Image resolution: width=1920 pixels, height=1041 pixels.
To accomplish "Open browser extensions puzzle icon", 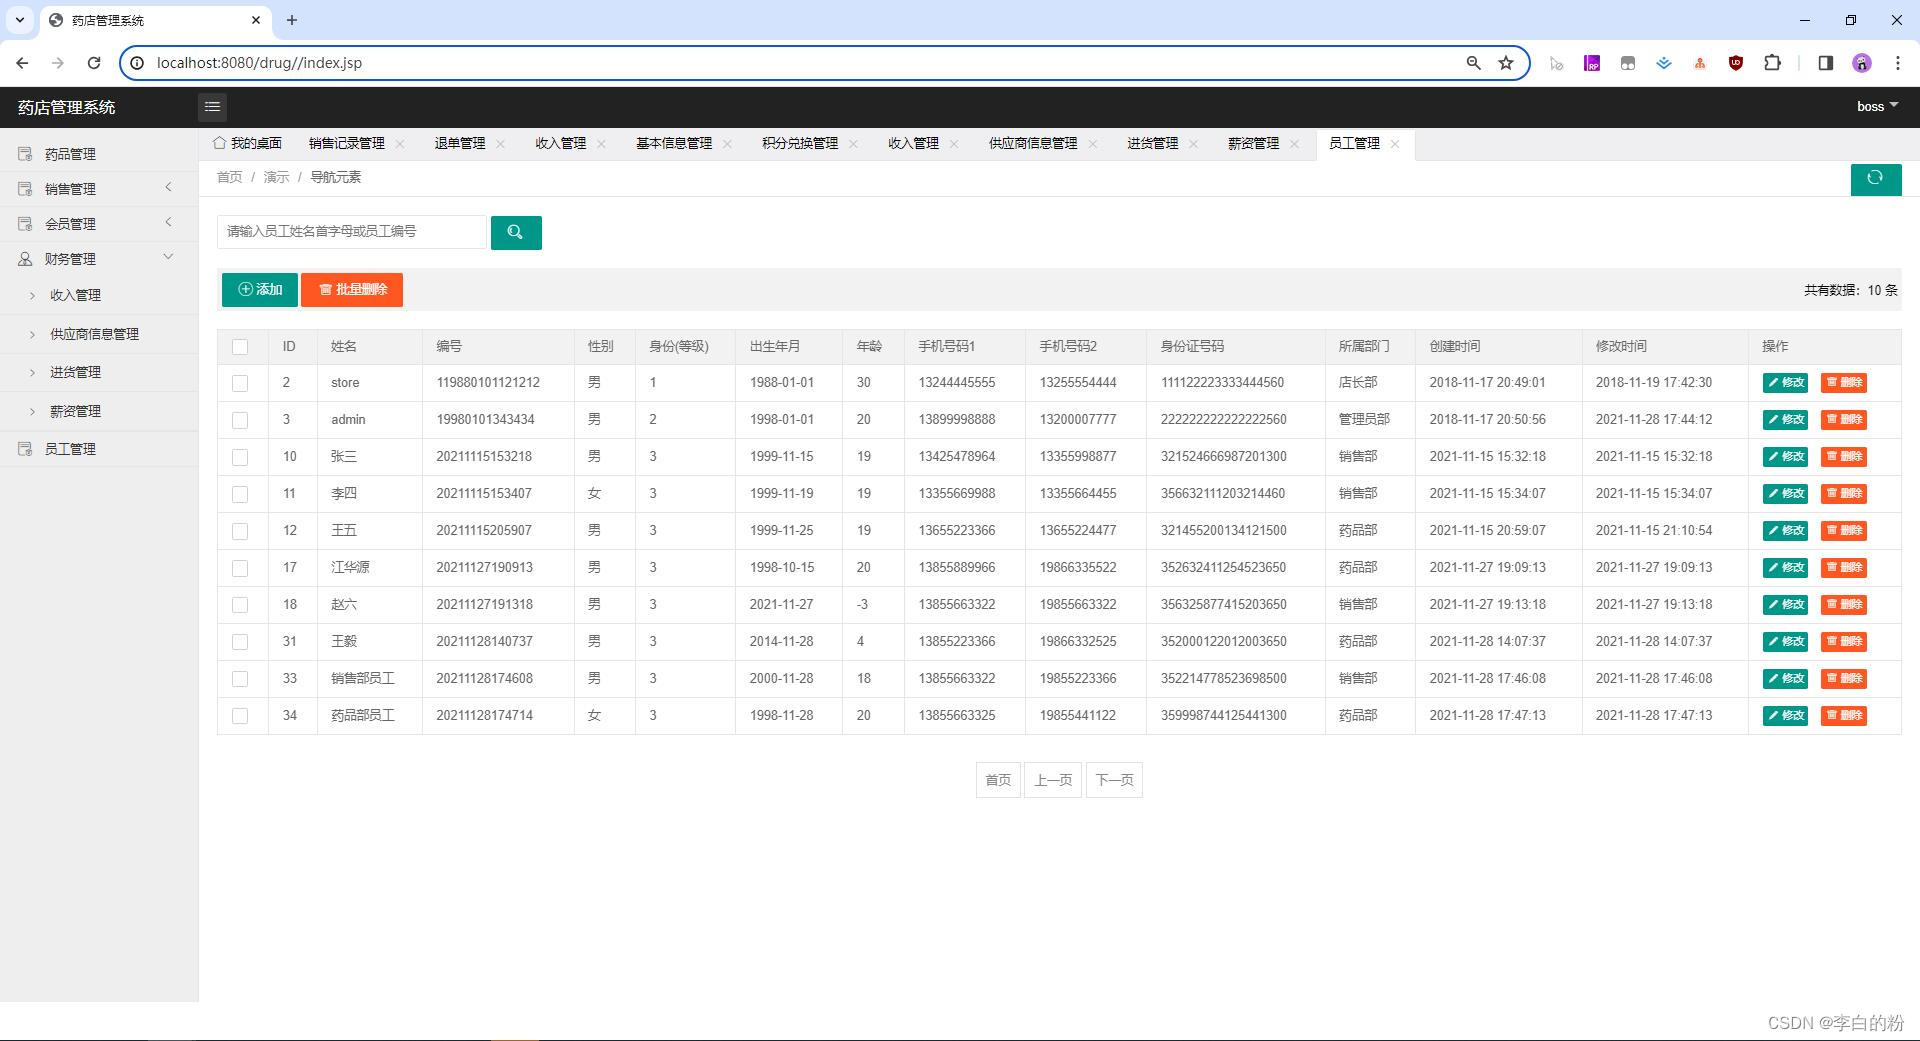I will pyautogui.click(x=1772, y=62).
